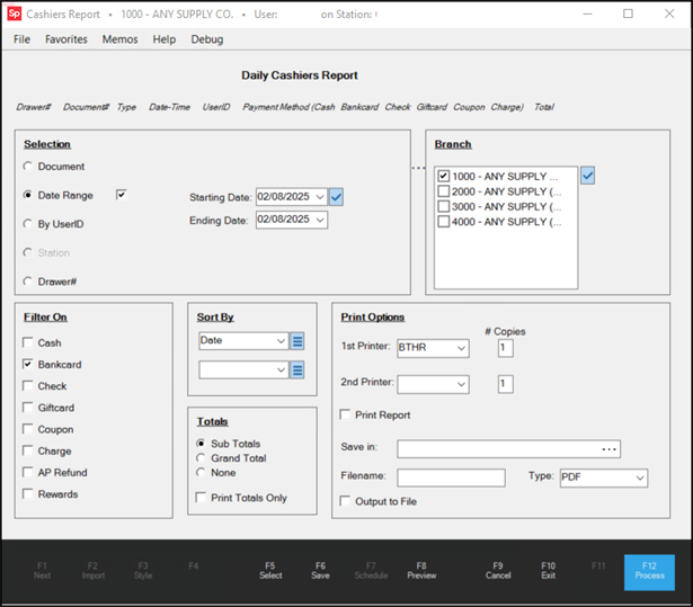Open the list icon beside Date sort field

pos(297,341)
